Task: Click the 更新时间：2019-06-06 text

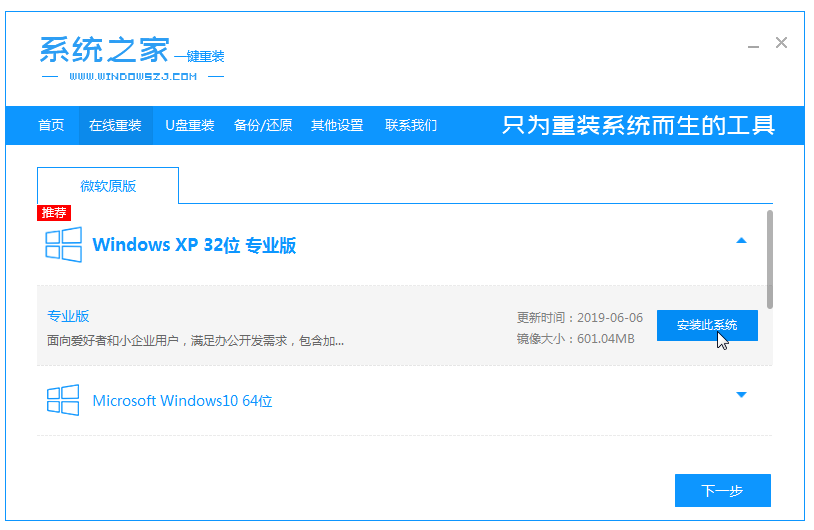Action: pos(580,318)
